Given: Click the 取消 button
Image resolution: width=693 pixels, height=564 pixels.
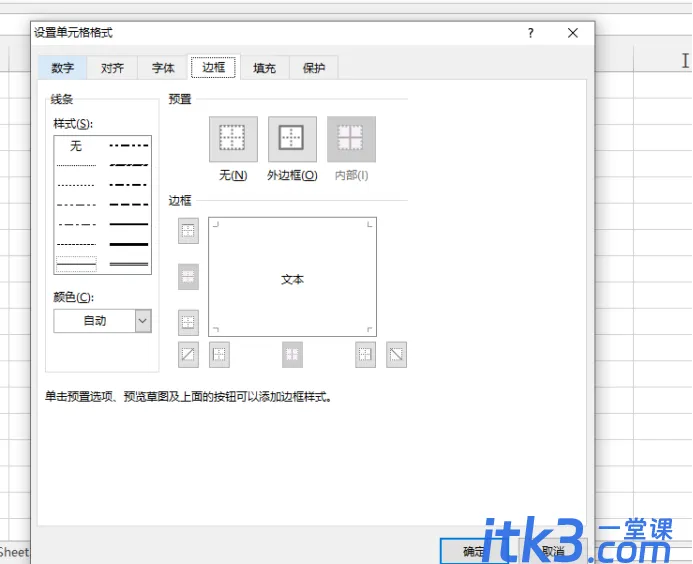Looking at the screenshot, I should pos(553,551).
